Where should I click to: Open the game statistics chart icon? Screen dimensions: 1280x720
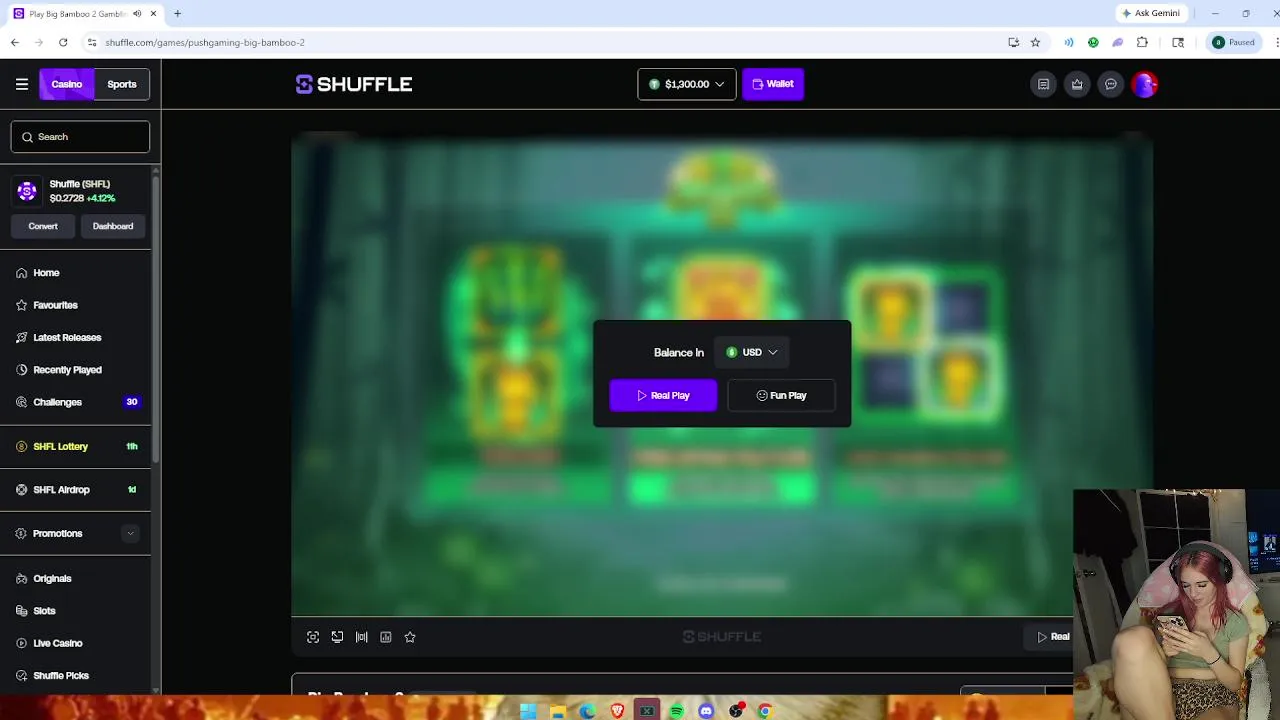[386, 637]
